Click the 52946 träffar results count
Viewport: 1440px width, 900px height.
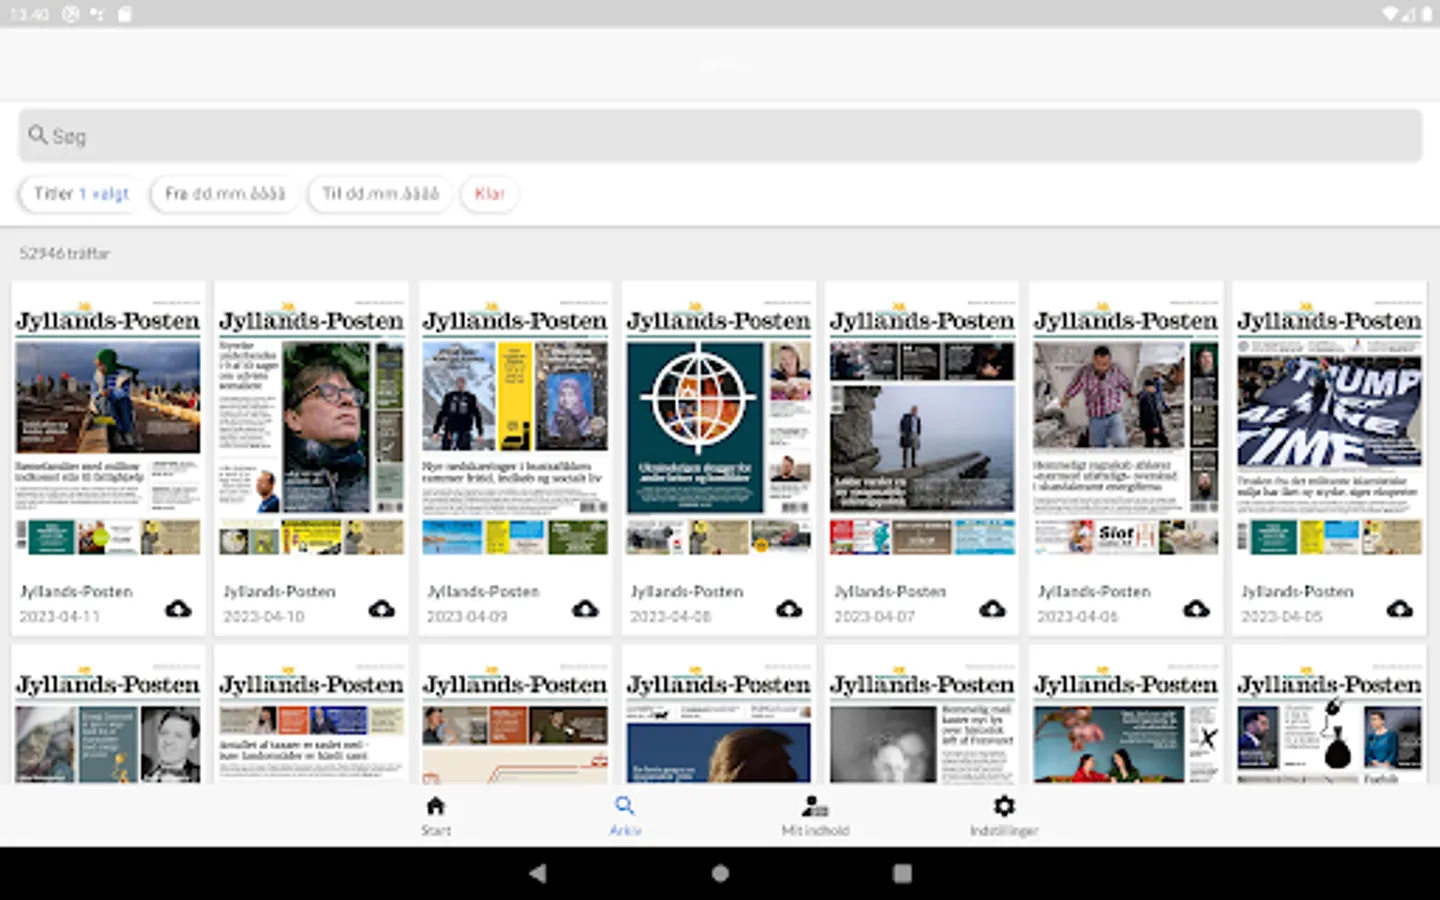(65, 254)
